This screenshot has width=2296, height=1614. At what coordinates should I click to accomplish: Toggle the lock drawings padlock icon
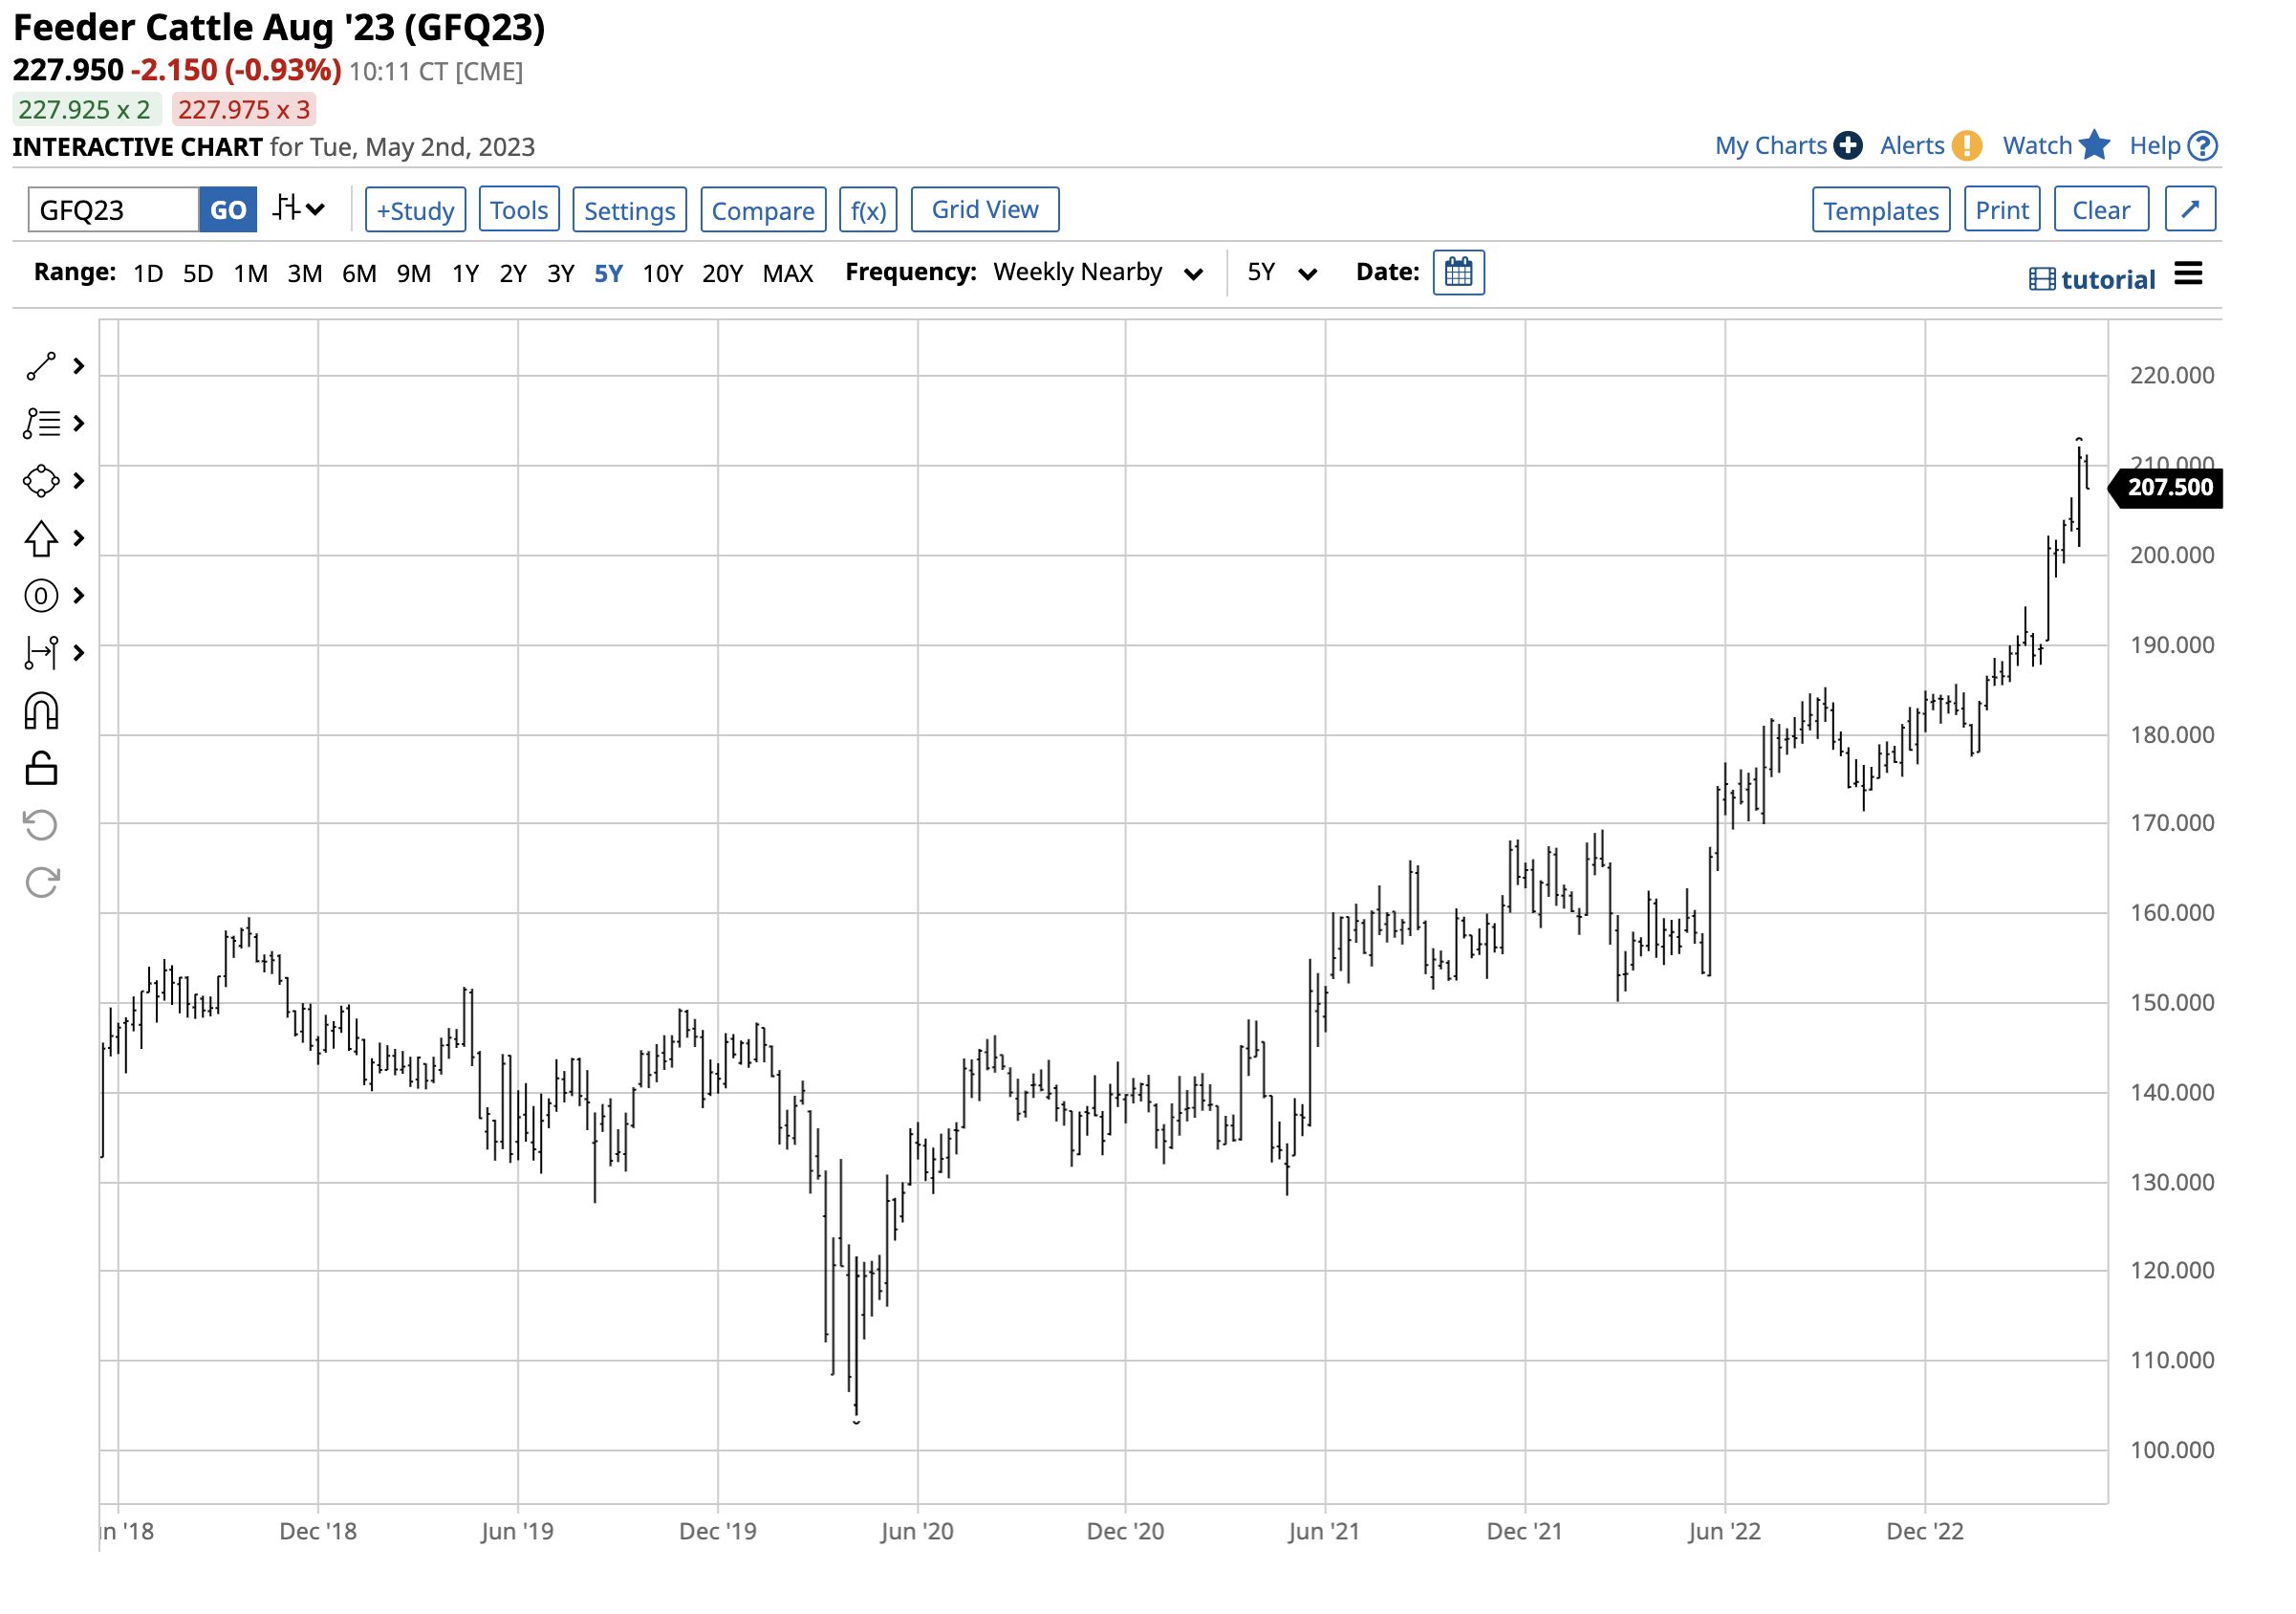(41, 770)
